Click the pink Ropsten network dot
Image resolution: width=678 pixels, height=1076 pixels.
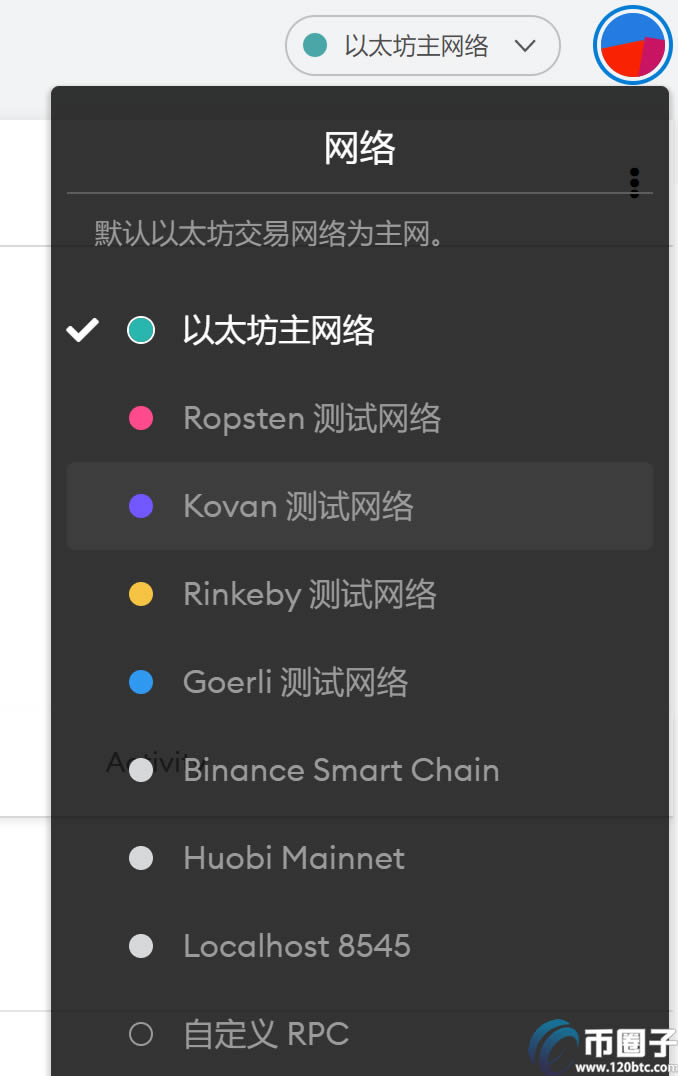pyautogui.click(x=141, y=418)
